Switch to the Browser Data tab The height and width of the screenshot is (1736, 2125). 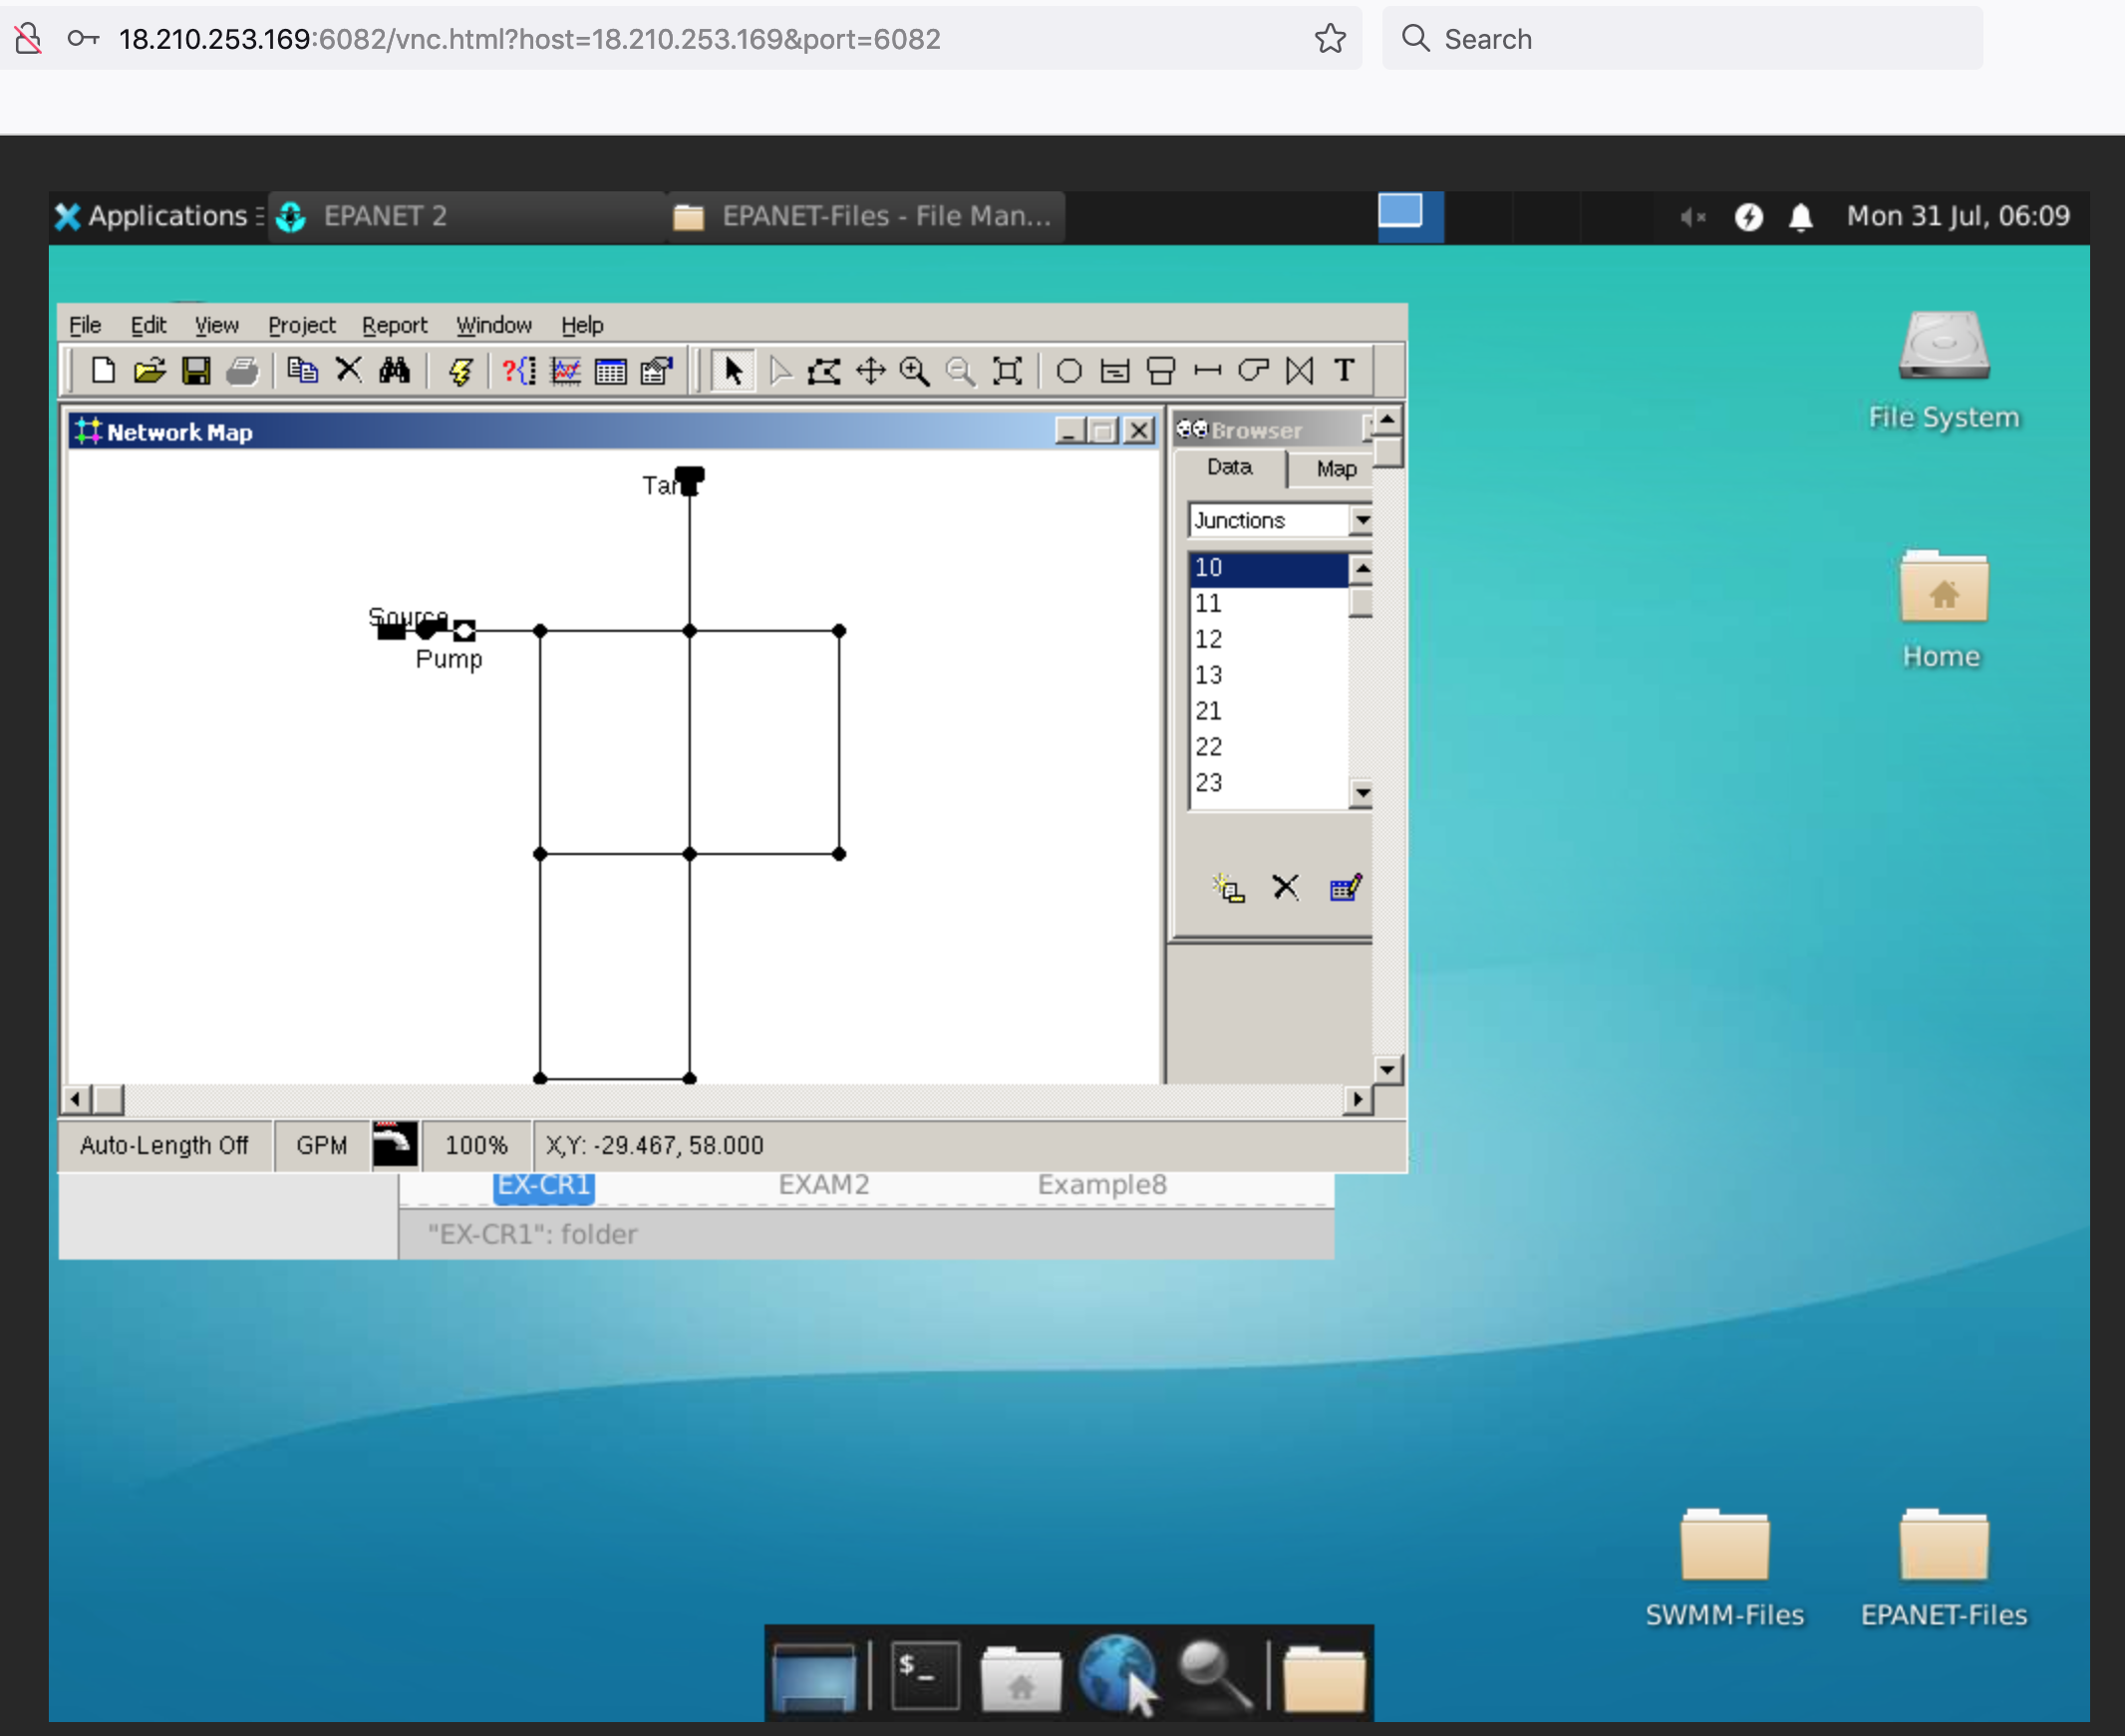point(1229,467)
